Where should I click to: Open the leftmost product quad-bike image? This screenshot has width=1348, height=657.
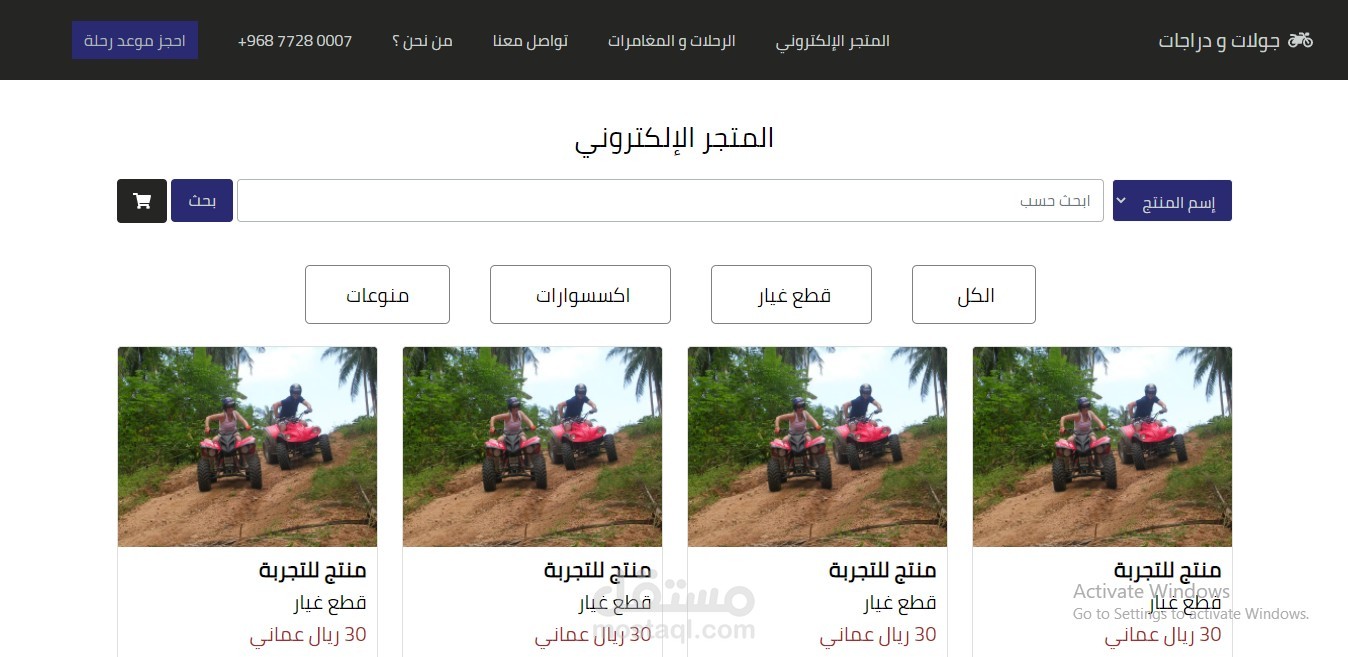247,447
